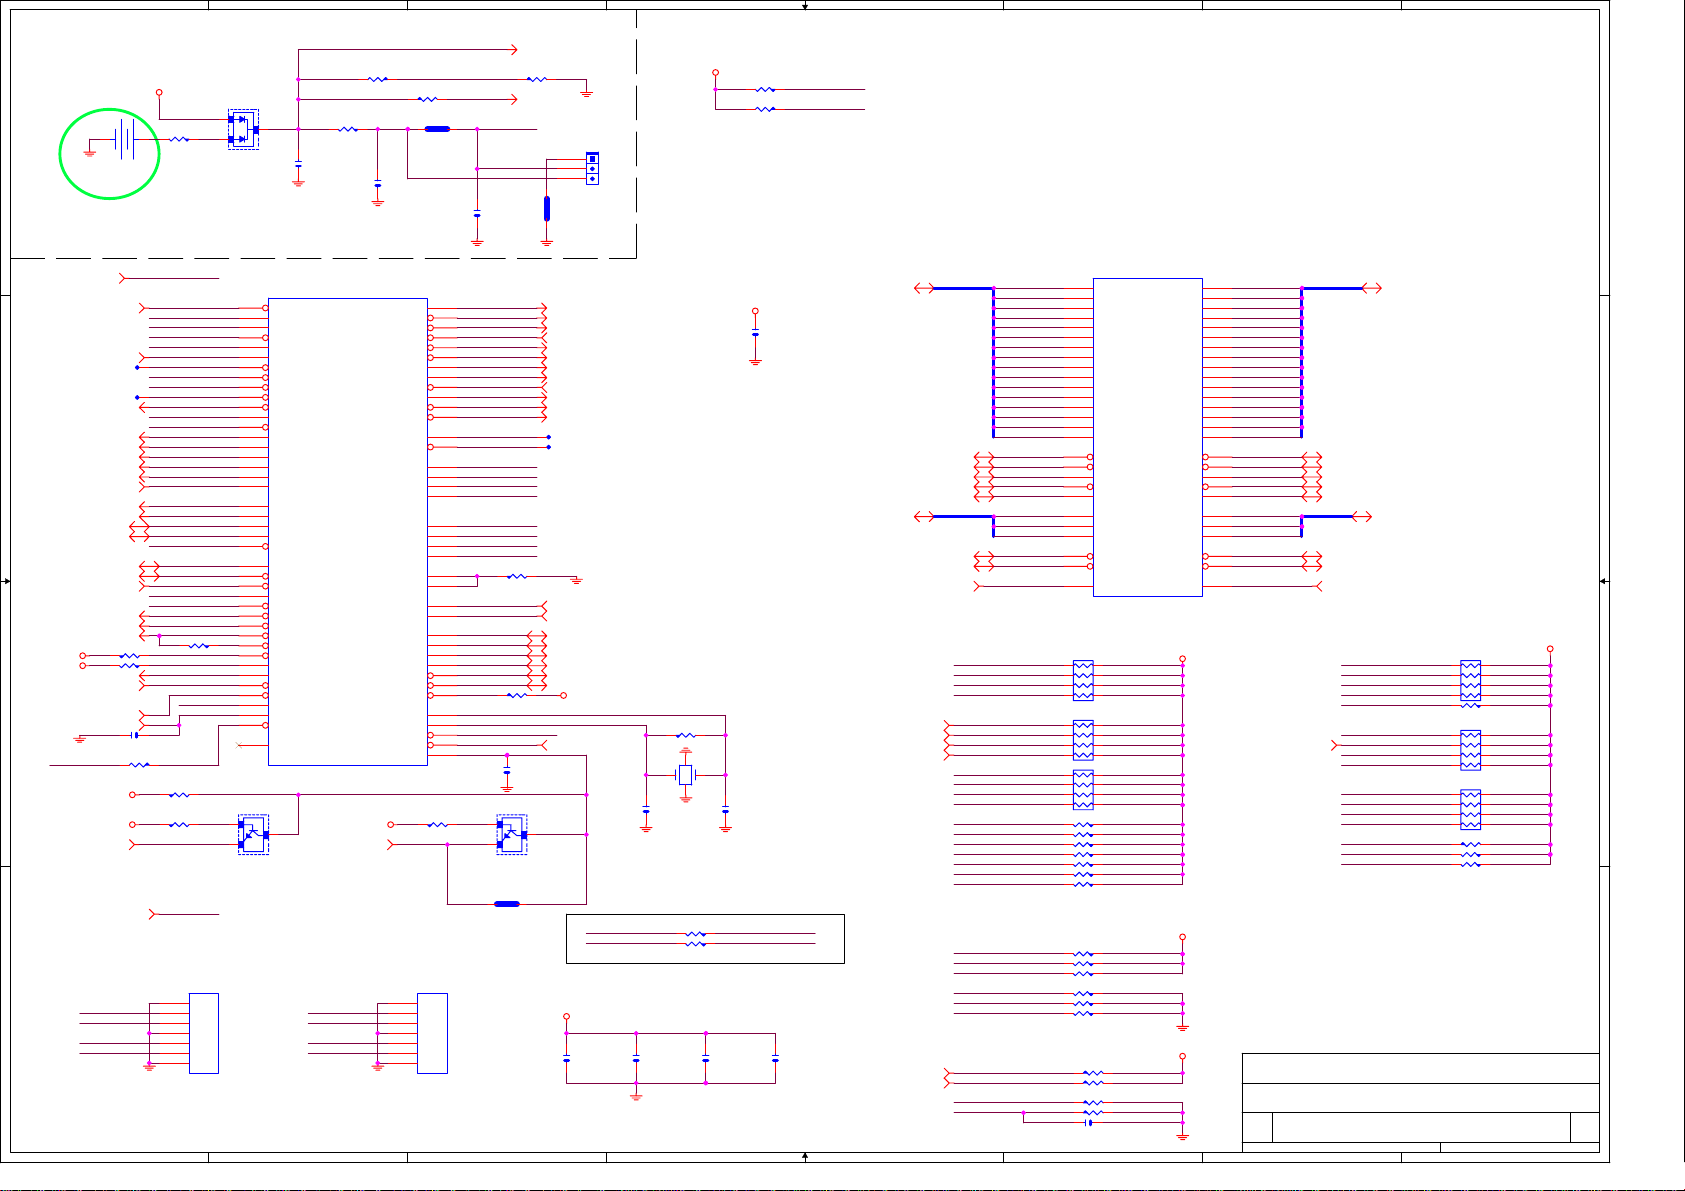Click the boxed note containing two resistors

click(705, 939)
